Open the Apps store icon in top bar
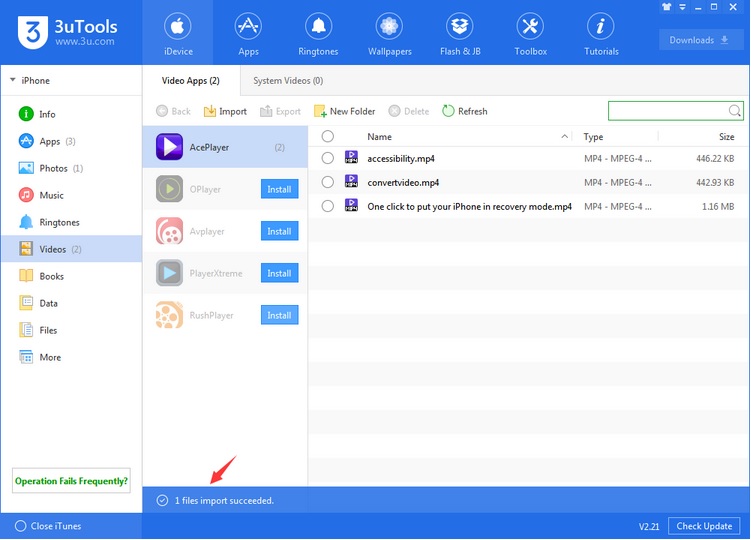The image size is (751, 540). click(x=248, y=33)
